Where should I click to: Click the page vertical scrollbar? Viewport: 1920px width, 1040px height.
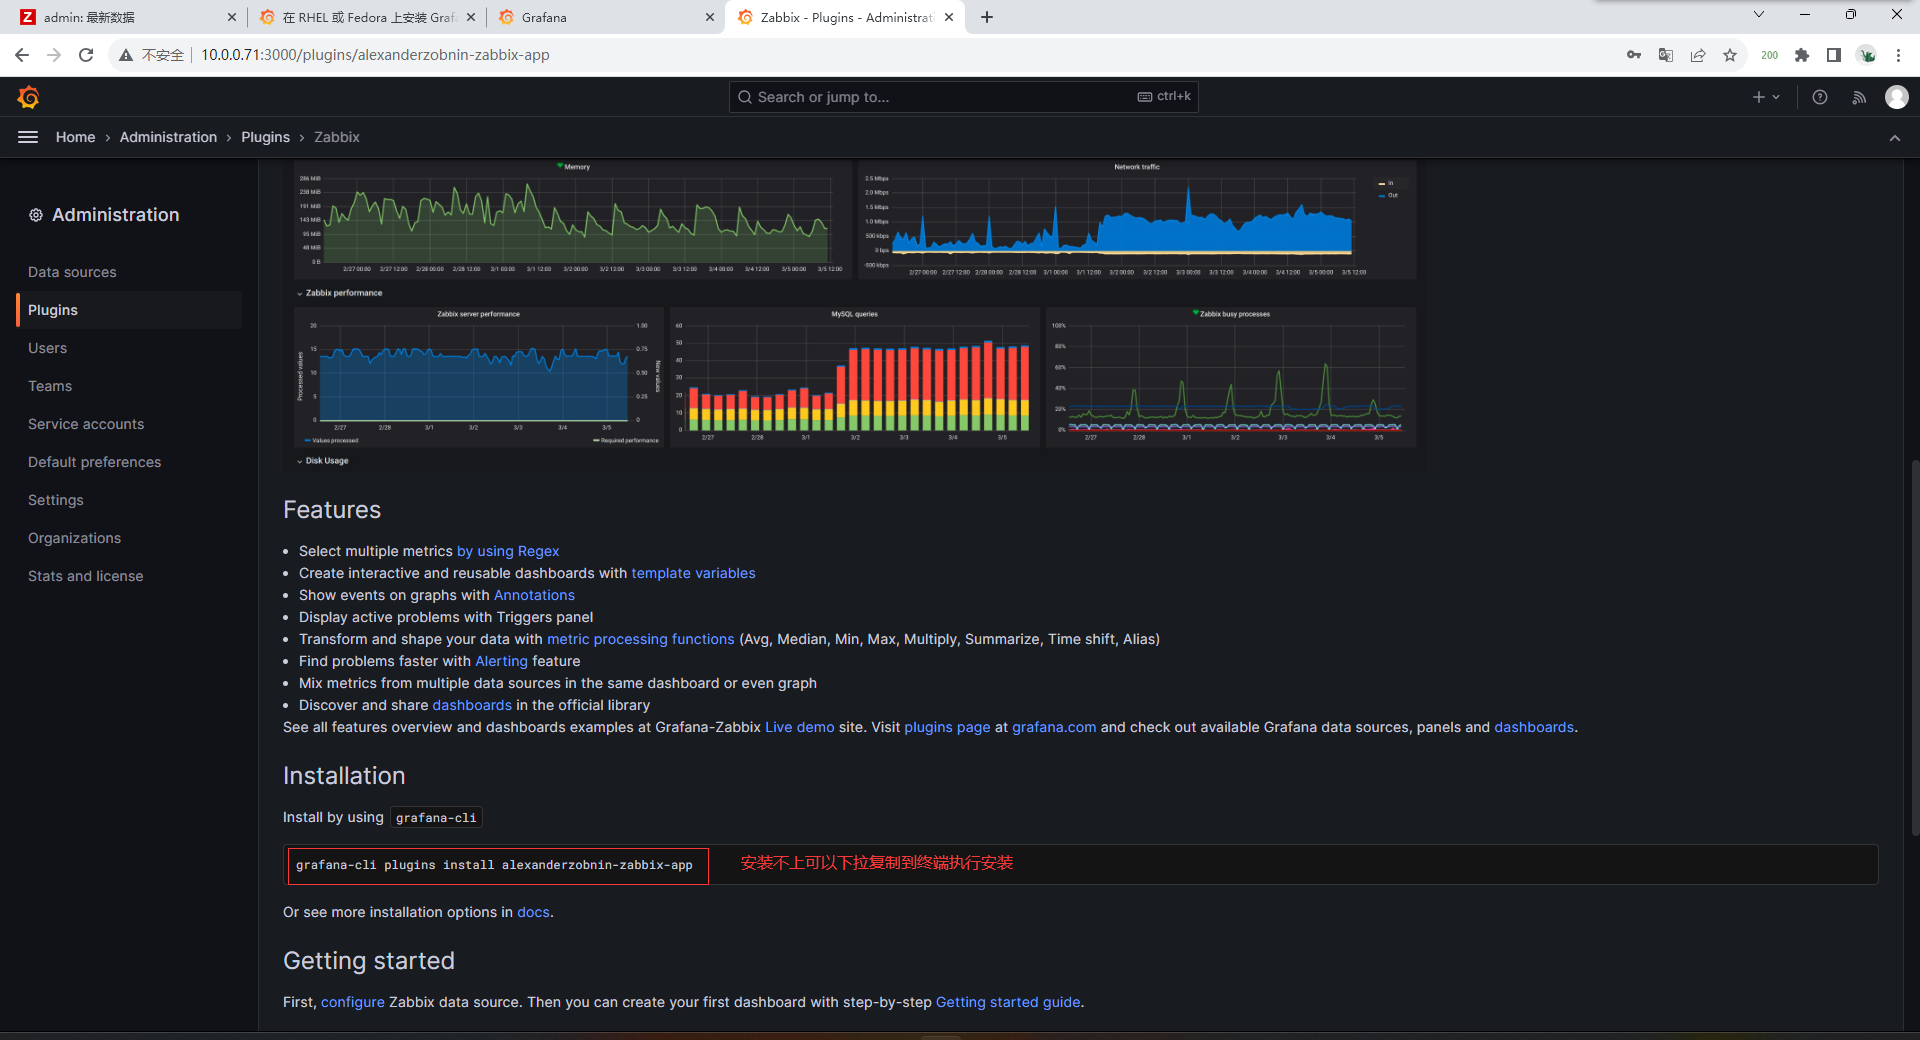pos(1914,647)
